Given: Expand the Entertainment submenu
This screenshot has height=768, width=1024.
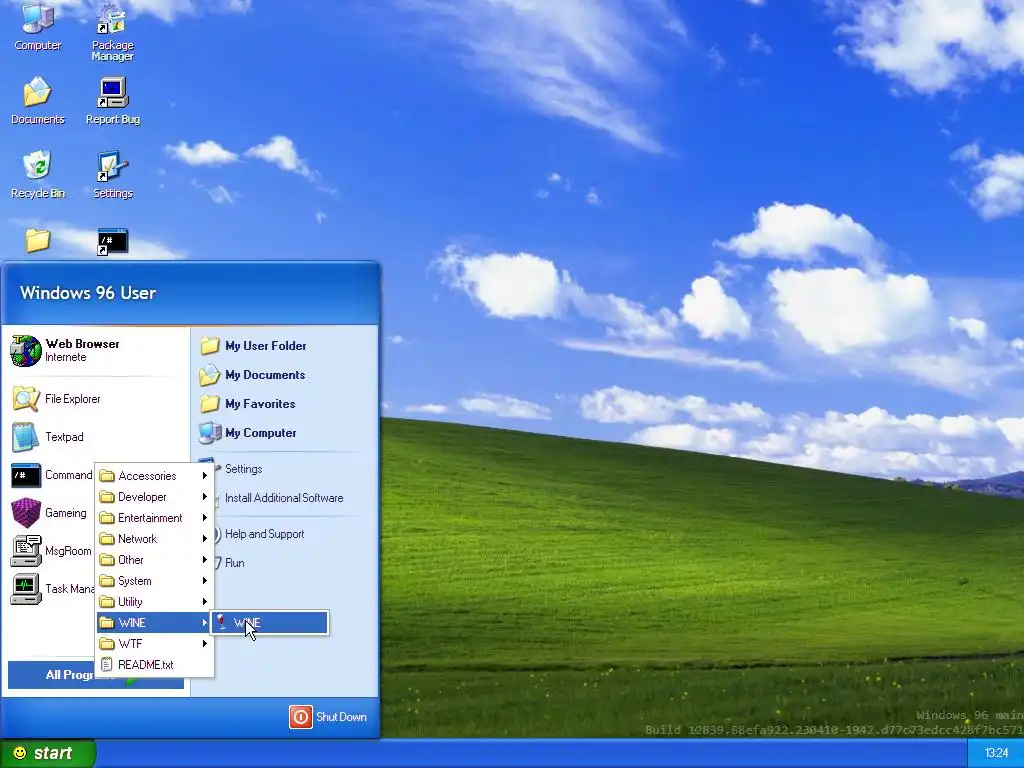Looking at the screenshot, I should coord(155,517).
